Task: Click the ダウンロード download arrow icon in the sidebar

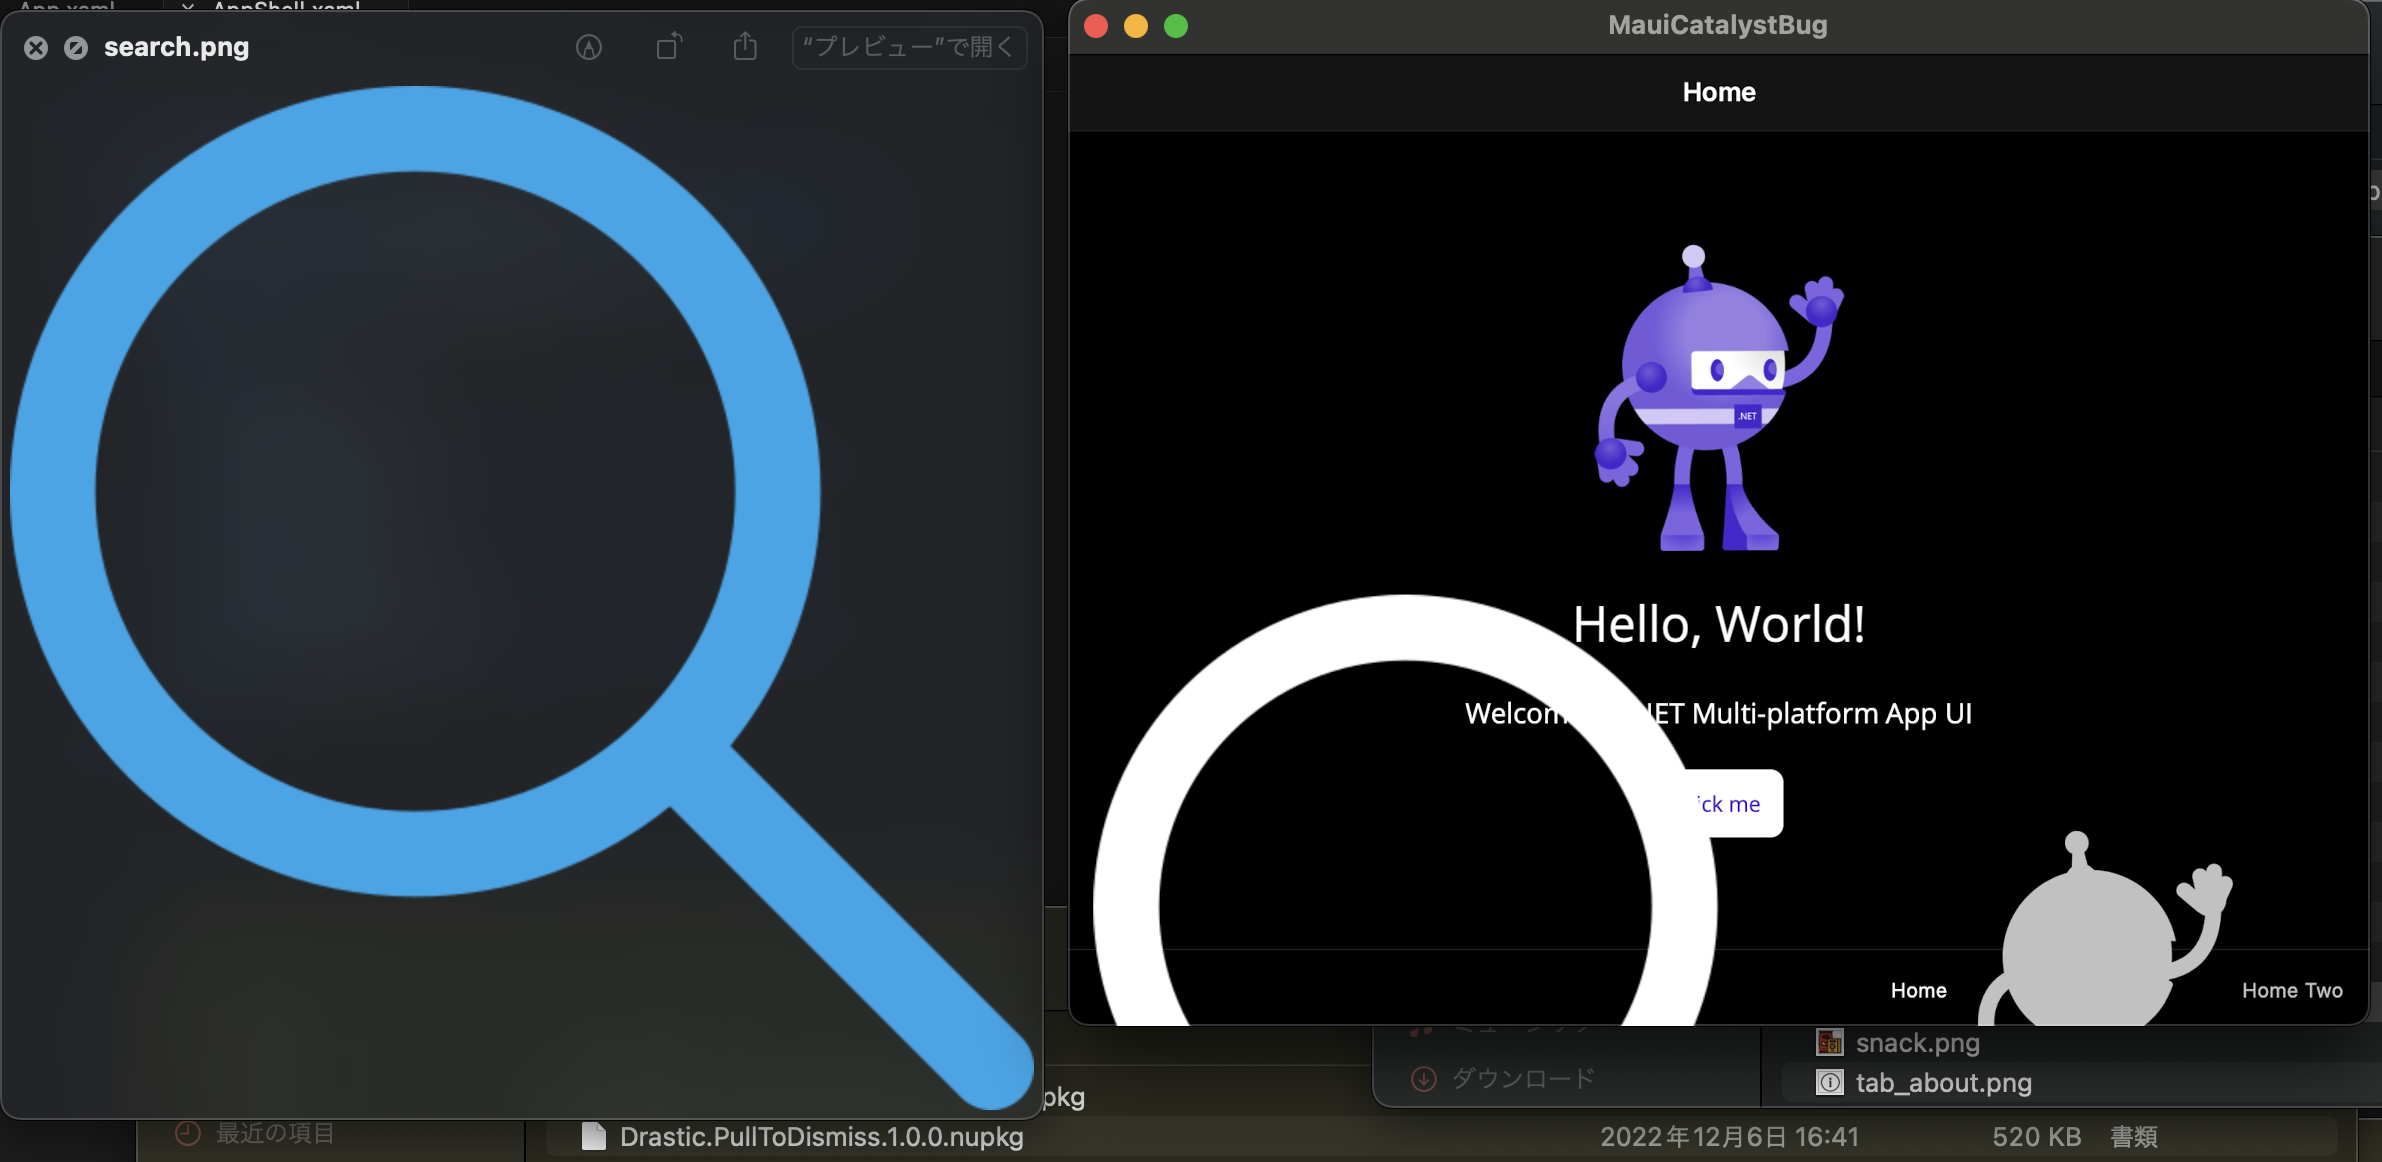Action: [1422, 1078]
